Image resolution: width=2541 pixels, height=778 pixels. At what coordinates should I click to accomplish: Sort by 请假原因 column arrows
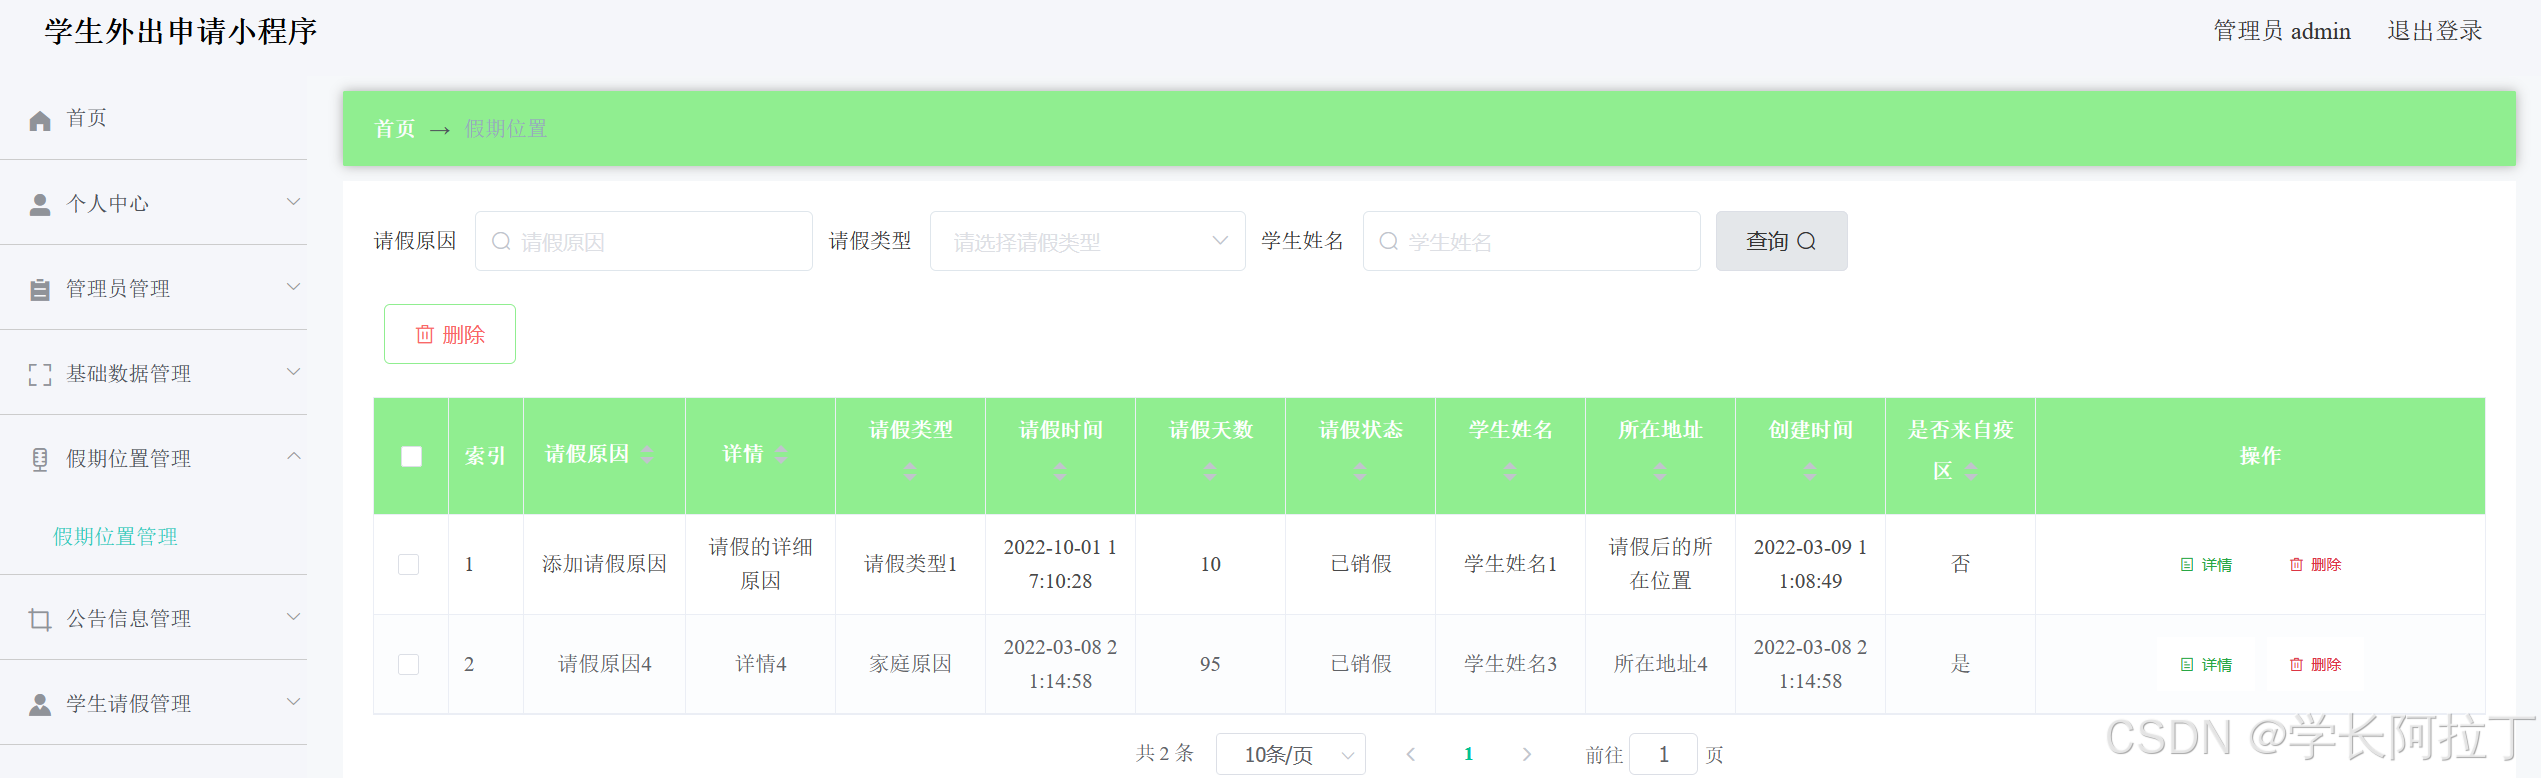(648, 454)
